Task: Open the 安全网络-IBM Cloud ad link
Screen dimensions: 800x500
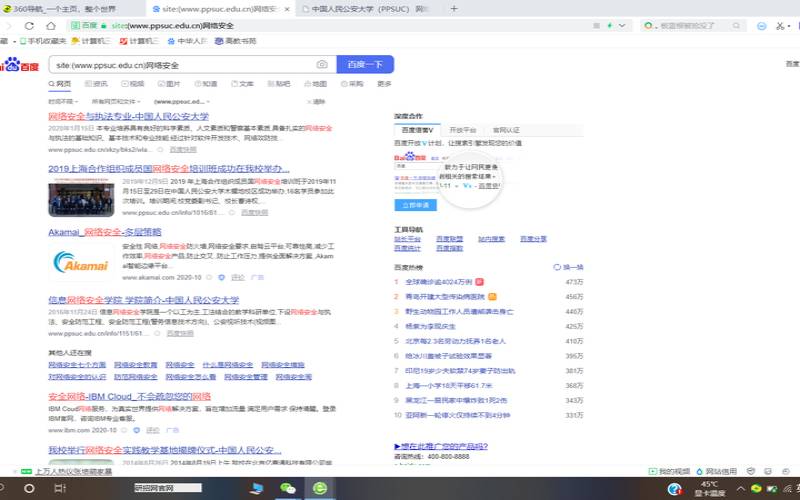Action: pos(130,396)
